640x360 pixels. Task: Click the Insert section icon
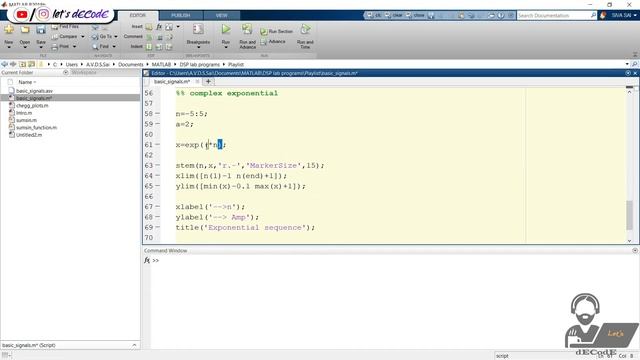click(149, 27)
